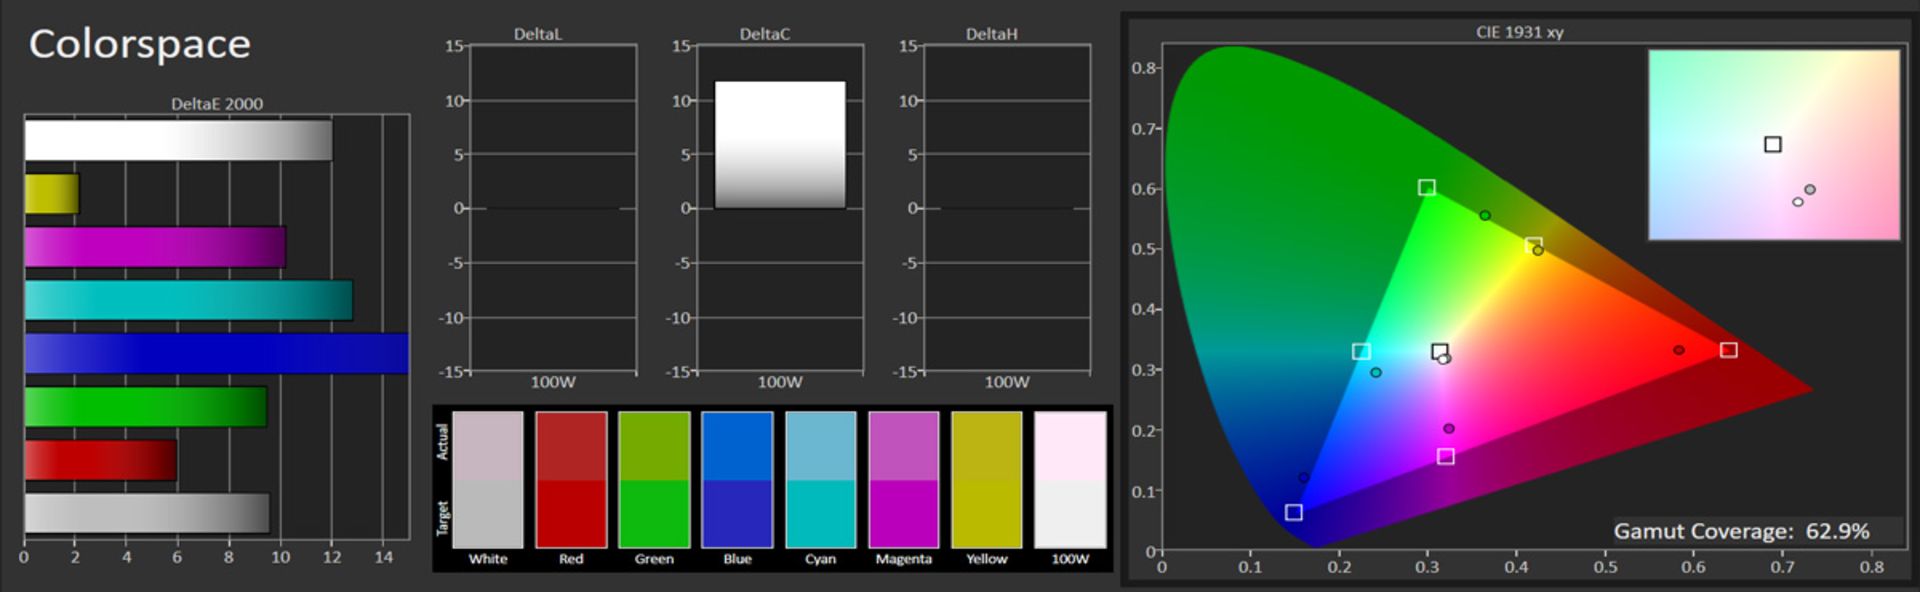Click the Target label beside the swatches
Screen dimensions: 1920x592
click(442, 518)
